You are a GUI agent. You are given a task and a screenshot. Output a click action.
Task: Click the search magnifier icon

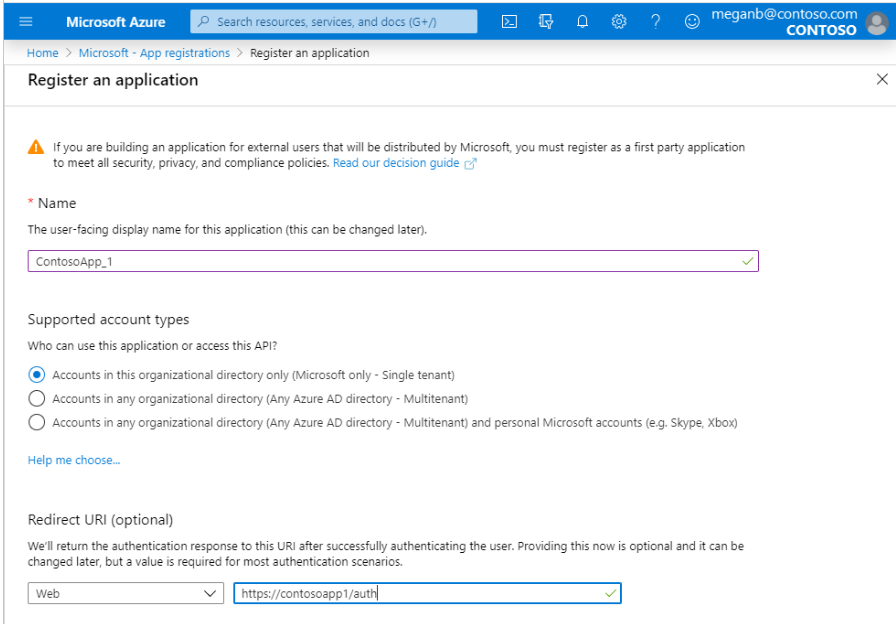[x=203, y=22]
